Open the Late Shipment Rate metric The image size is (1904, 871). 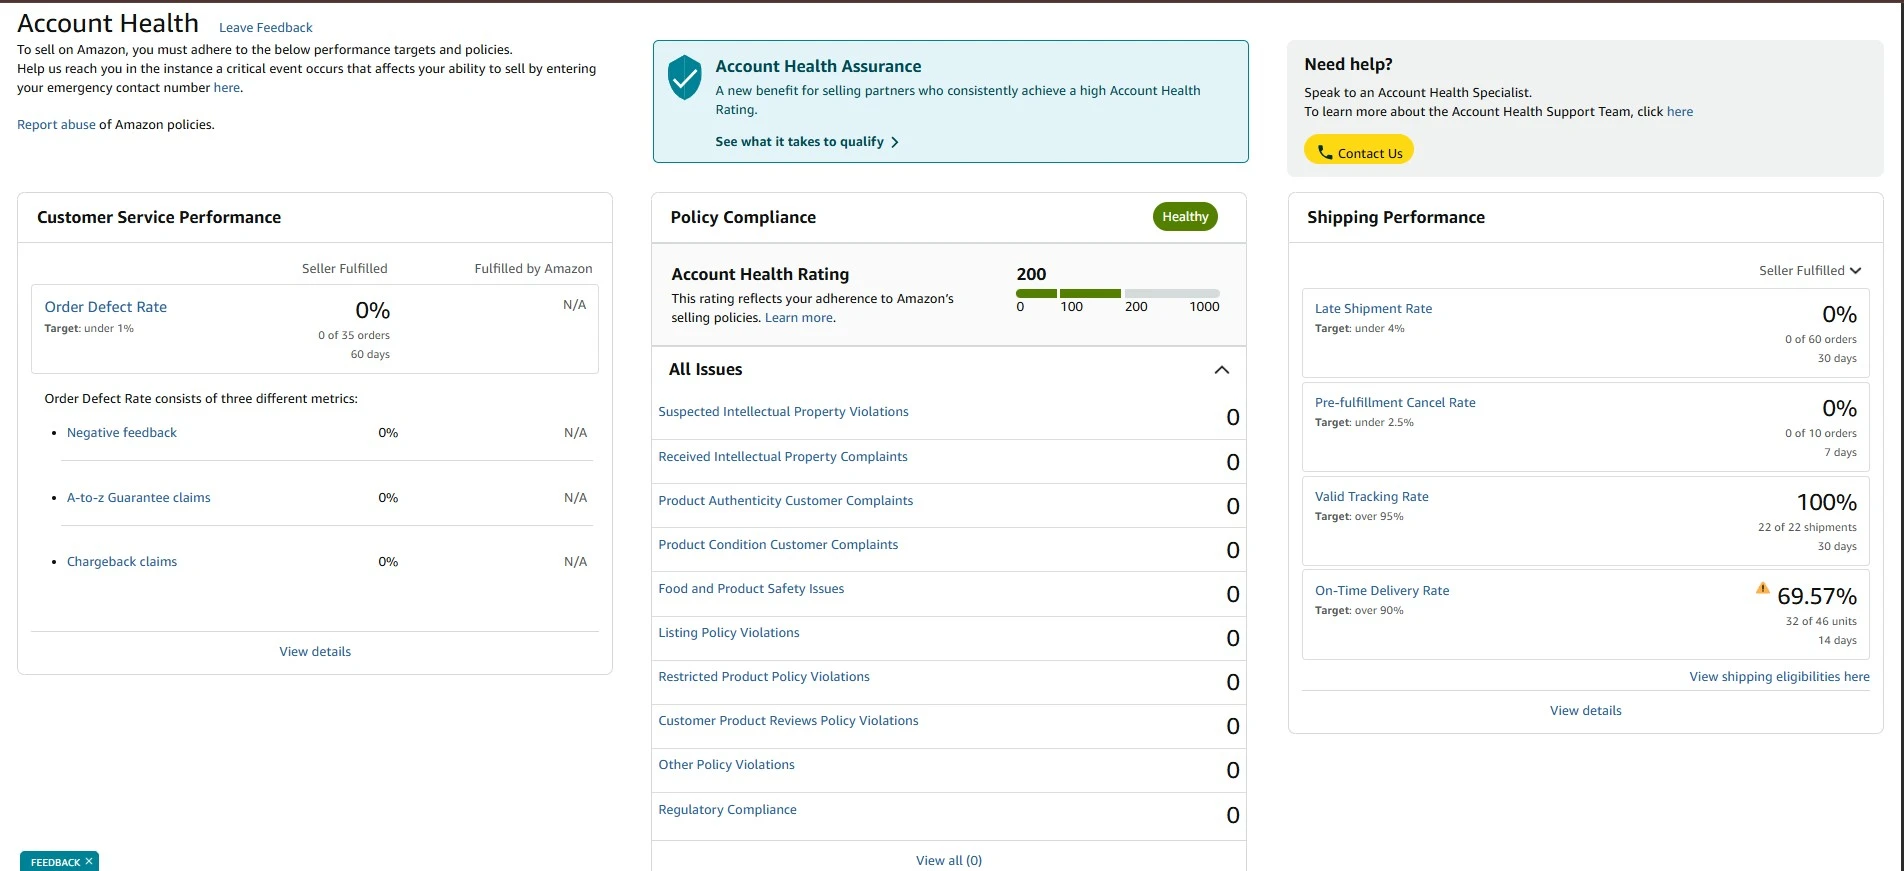coord(1373,309)
